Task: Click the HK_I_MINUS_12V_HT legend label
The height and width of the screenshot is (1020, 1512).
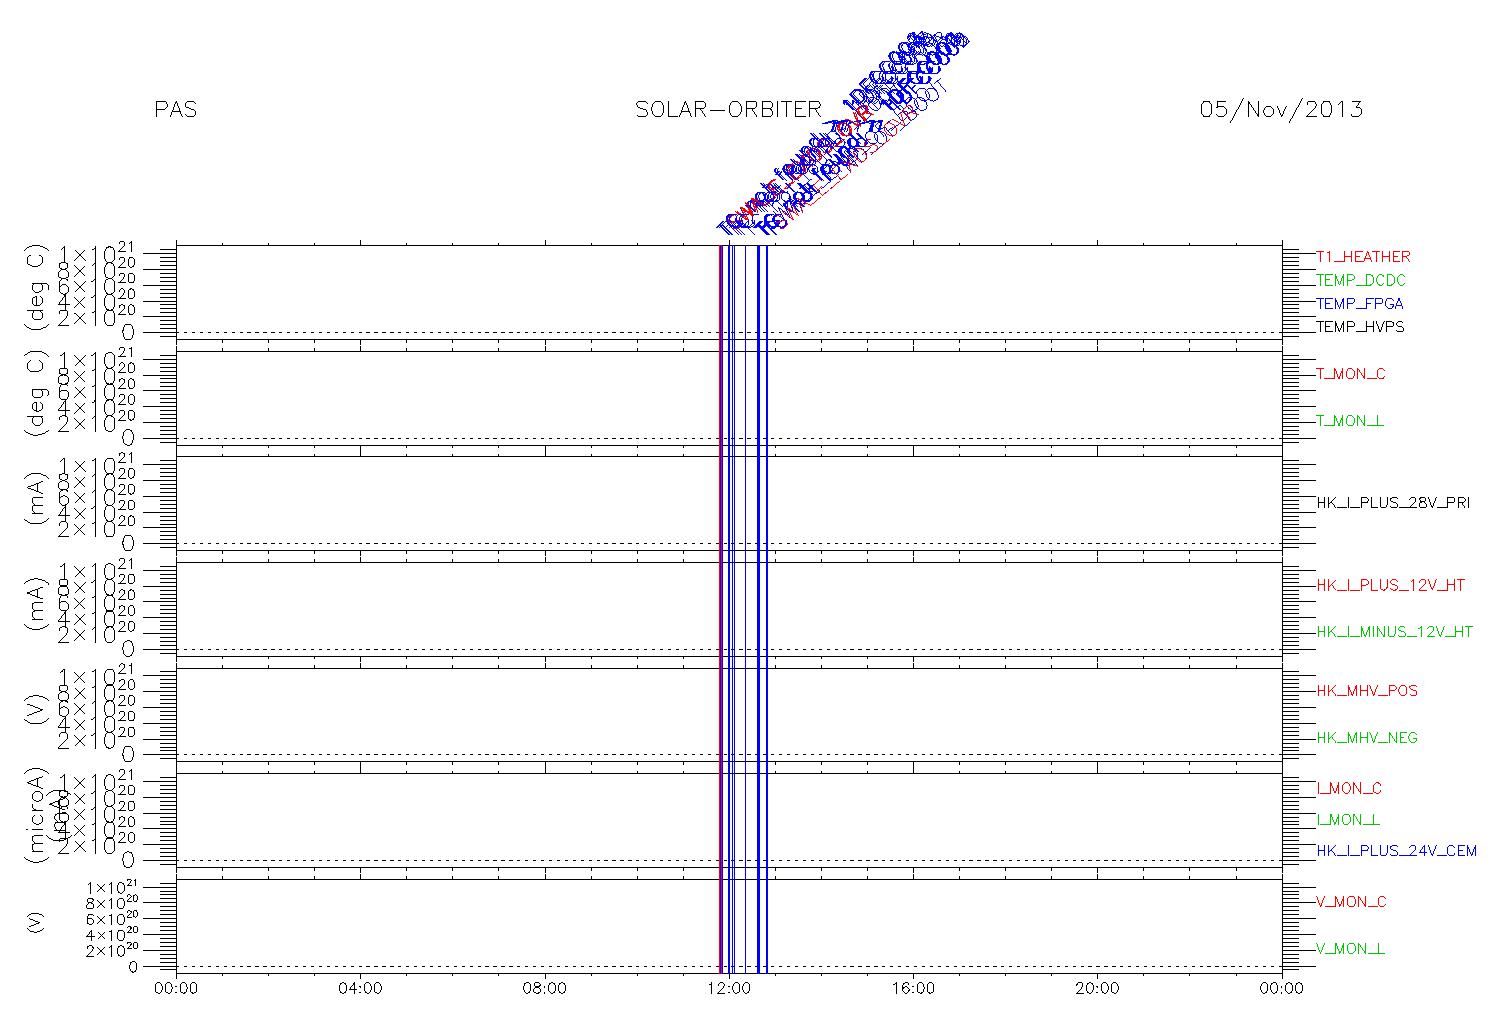Action: pos(1395,632)
